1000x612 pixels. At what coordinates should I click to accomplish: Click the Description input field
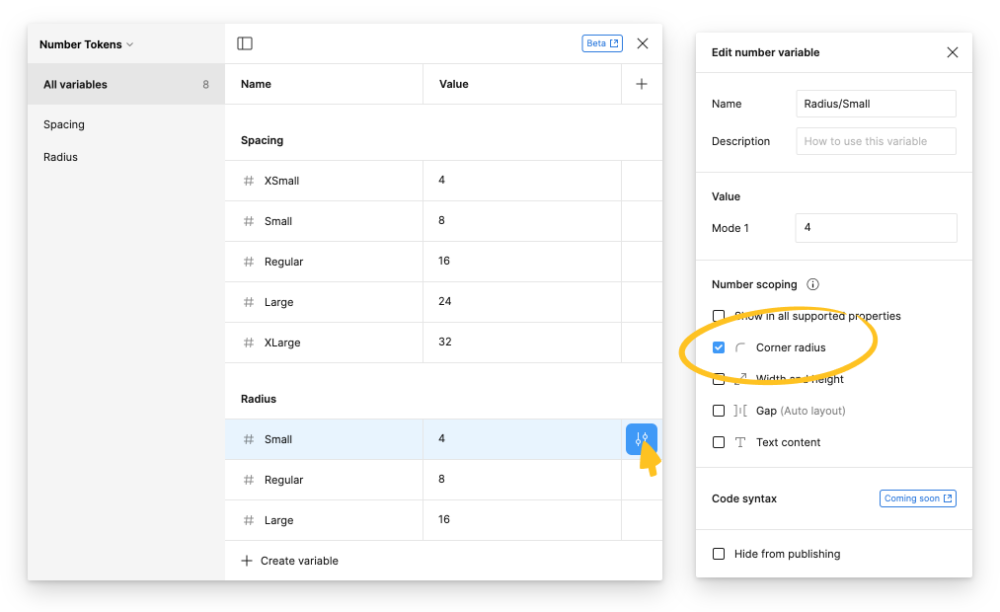tap(876, 141)
